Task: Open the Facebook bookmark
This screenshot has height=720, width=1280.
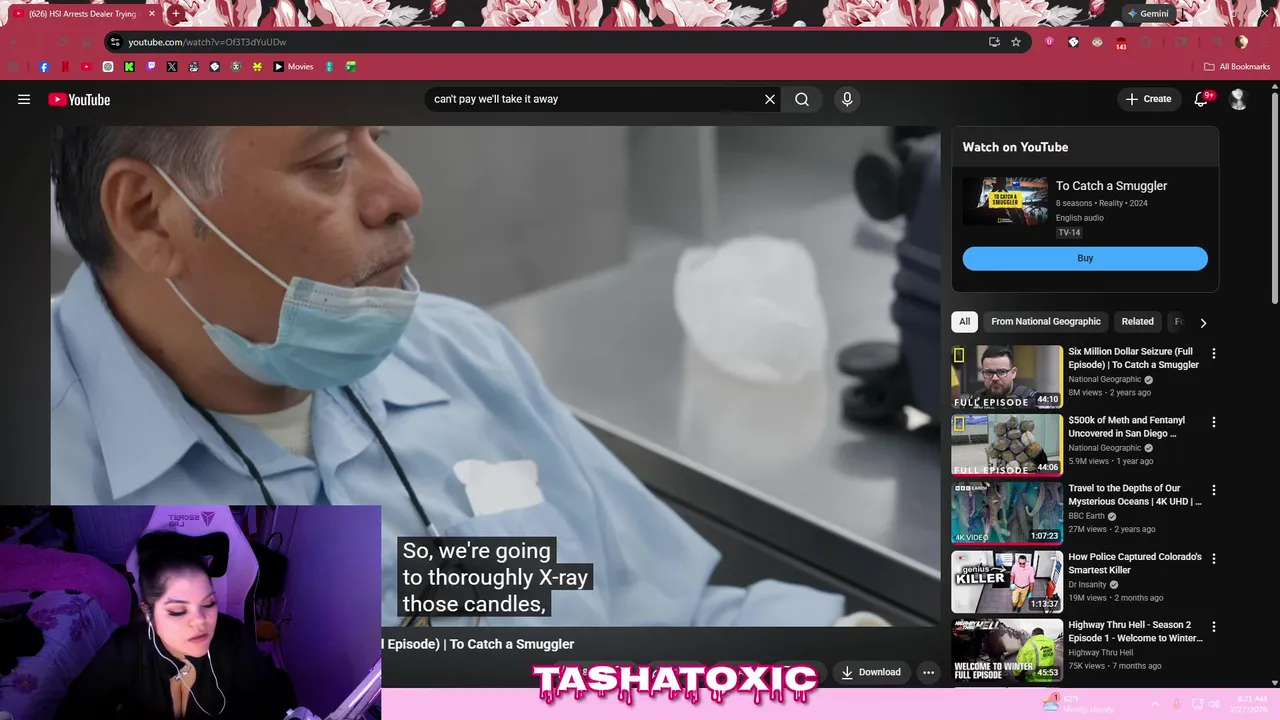Action: [x=44, y=67]
